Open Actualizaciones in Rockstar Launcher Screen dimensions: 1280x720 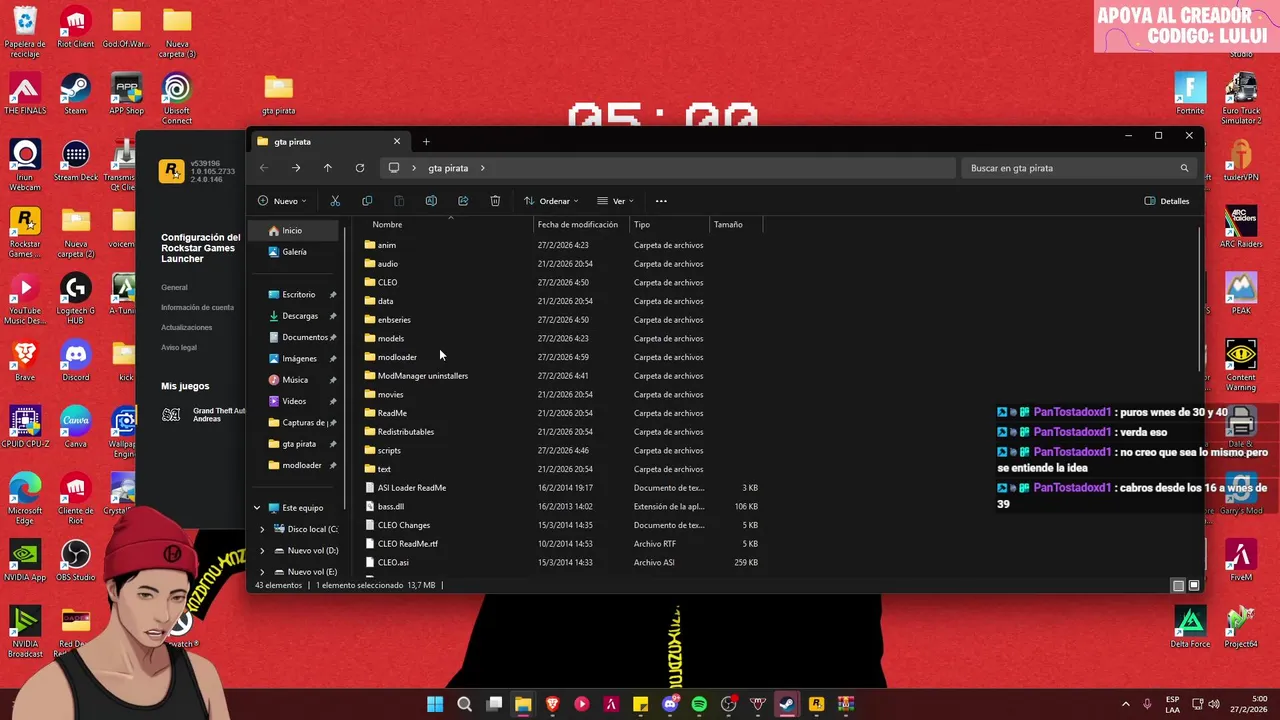point(186,327)
